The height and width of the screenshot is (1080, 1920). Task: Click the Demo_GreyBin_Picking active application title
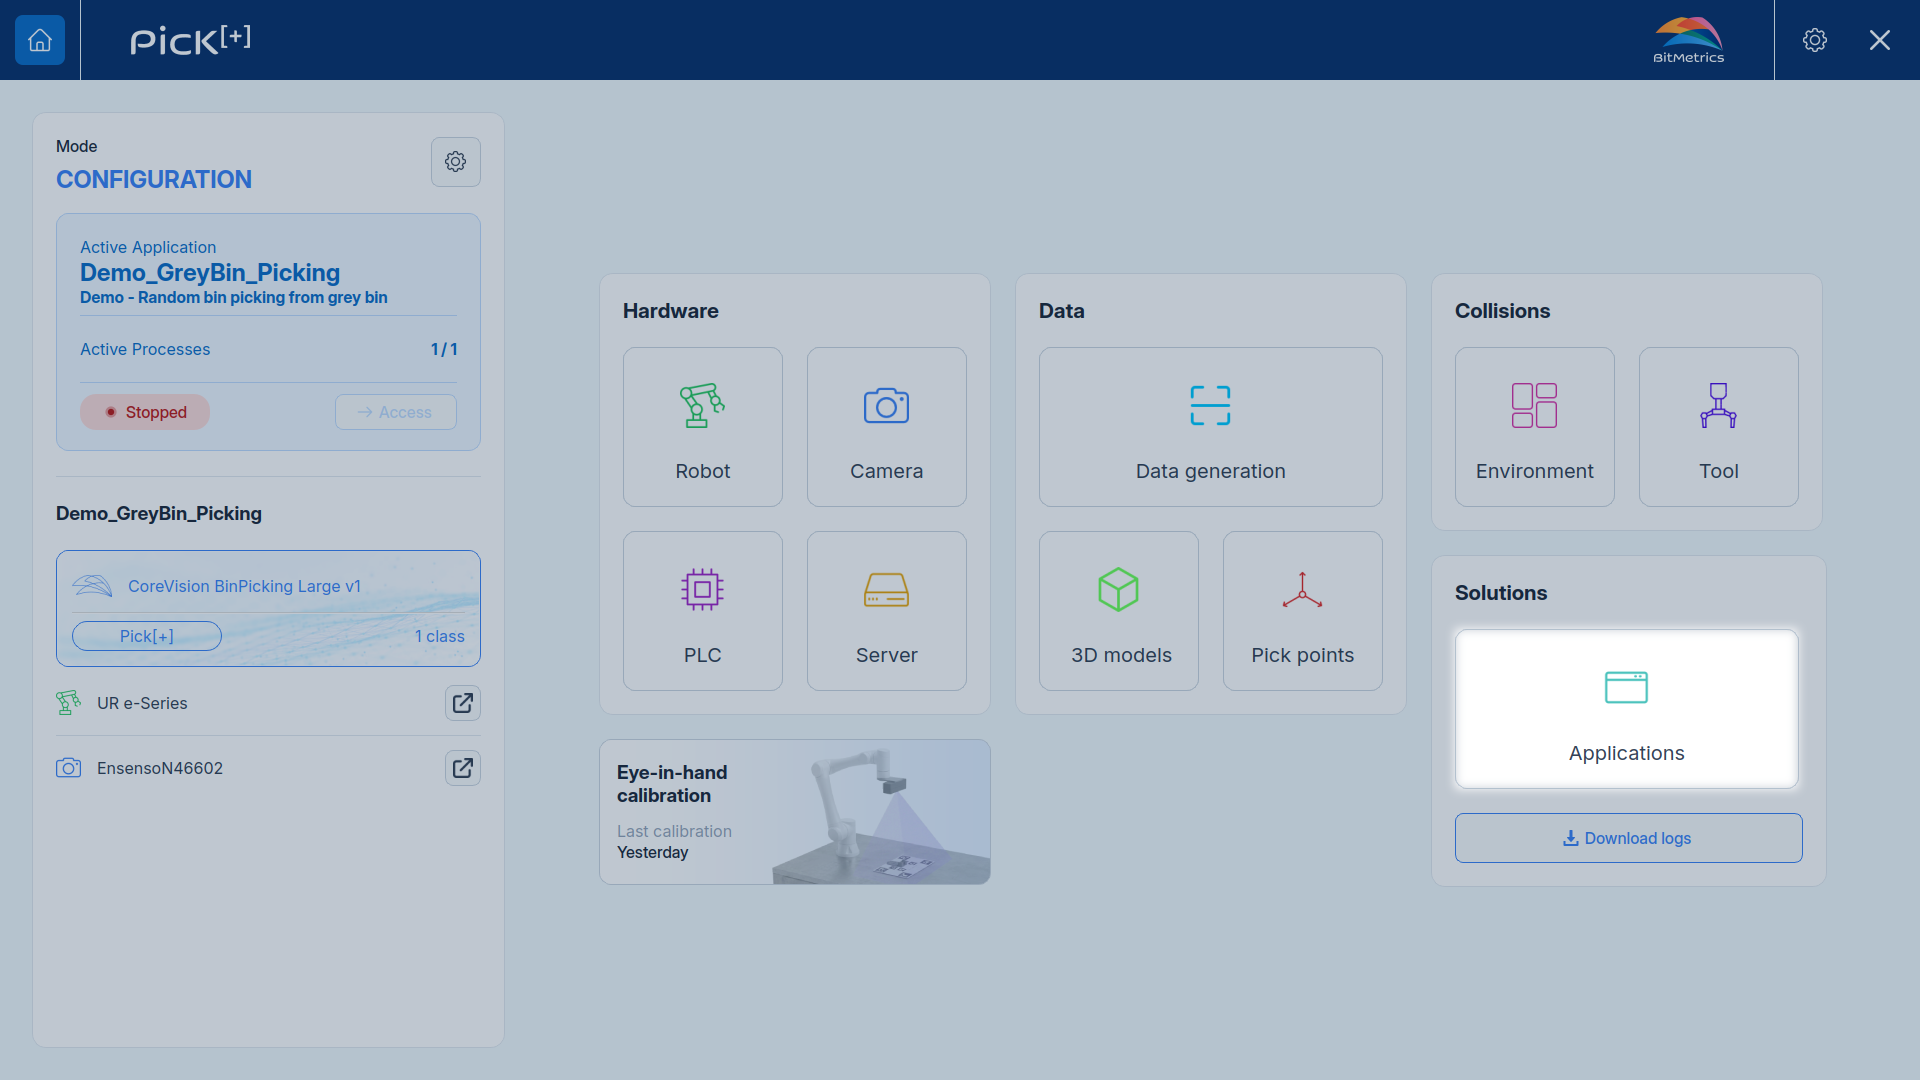[210, 273]
